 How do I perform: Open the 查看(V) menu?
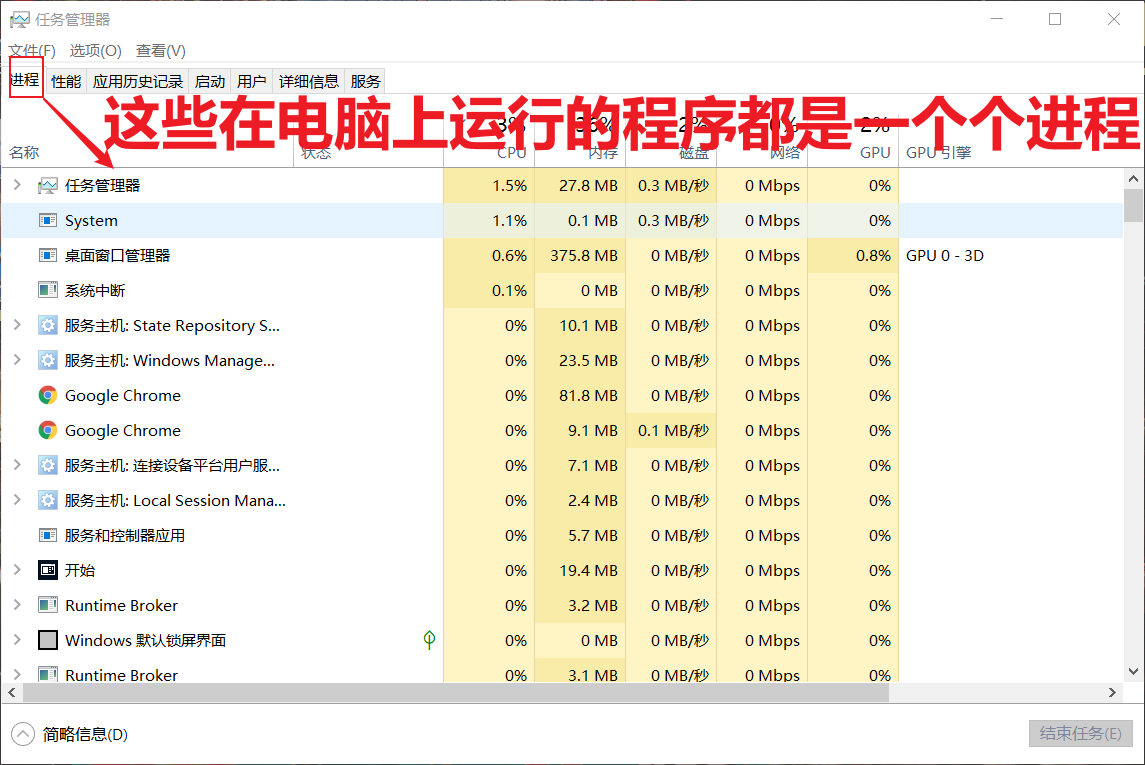161,50
